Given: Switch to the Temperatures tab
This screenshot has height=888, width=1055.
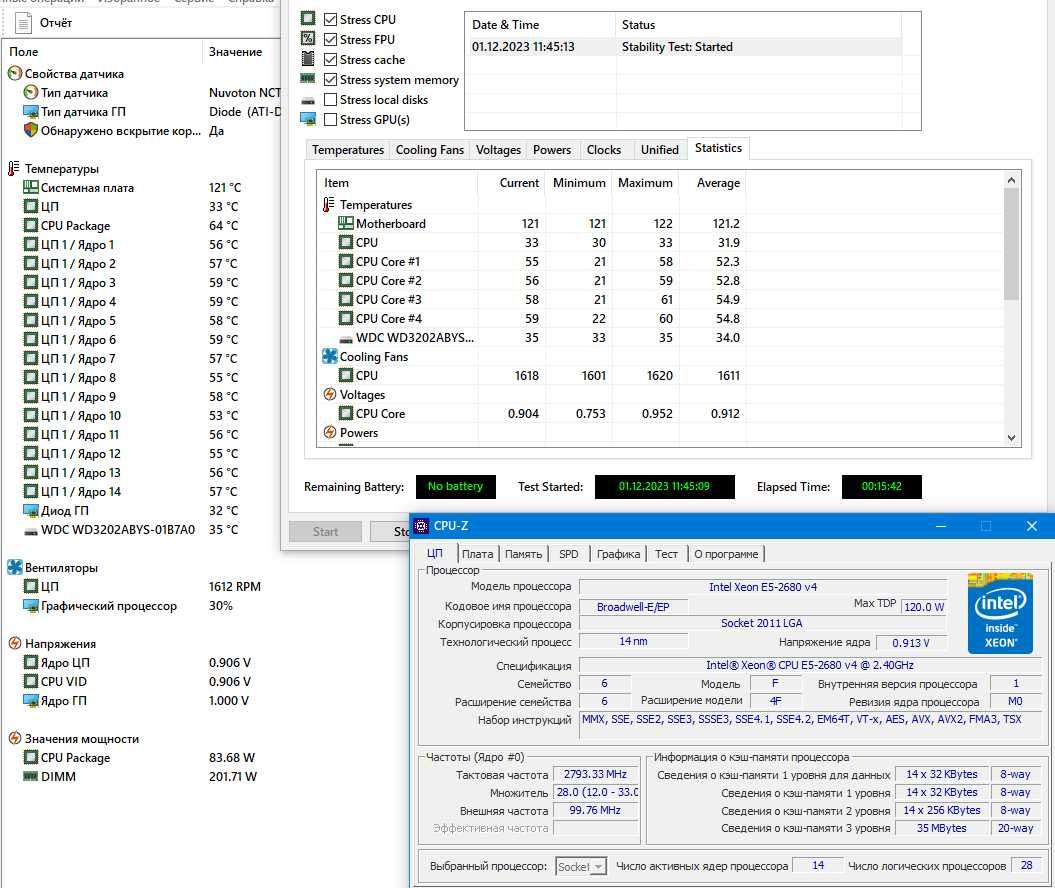Looking at the screenshot, I should click(x=347, y=149).
